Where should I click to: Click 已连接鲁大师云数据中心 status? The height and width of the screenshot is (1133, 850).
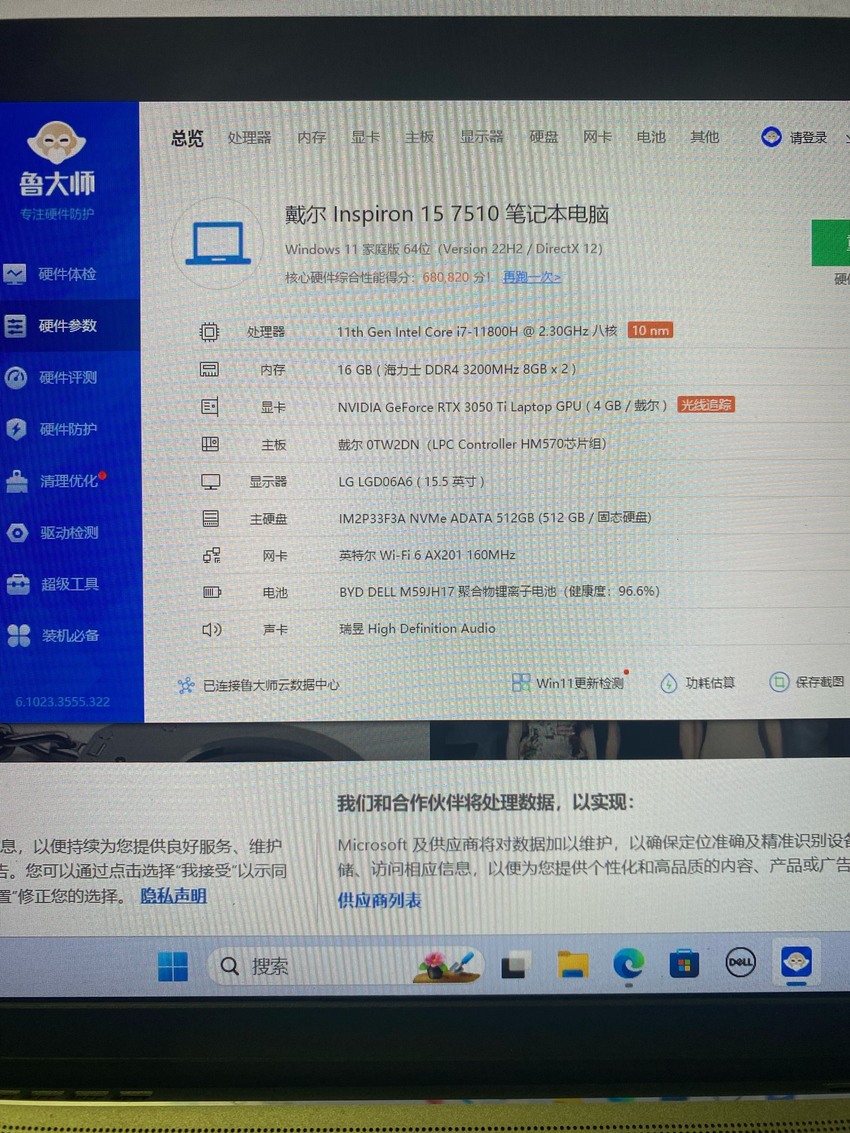click(x=258, y=685)
